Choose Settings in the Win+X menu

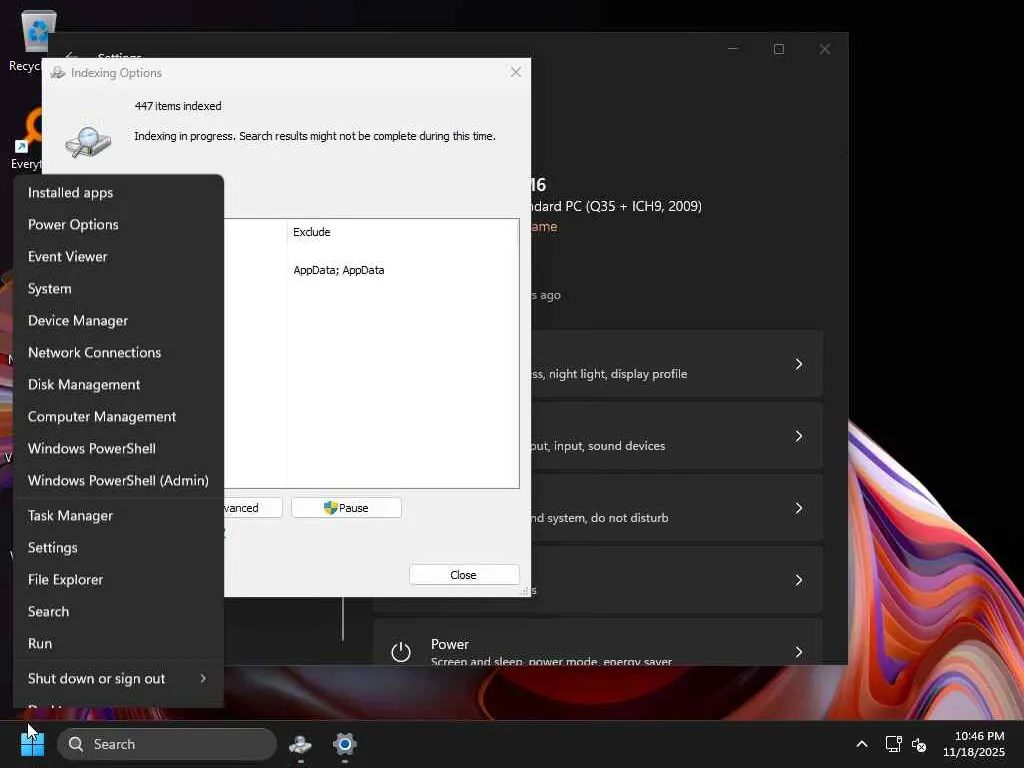pyautogui.click(x=118, y=548)
